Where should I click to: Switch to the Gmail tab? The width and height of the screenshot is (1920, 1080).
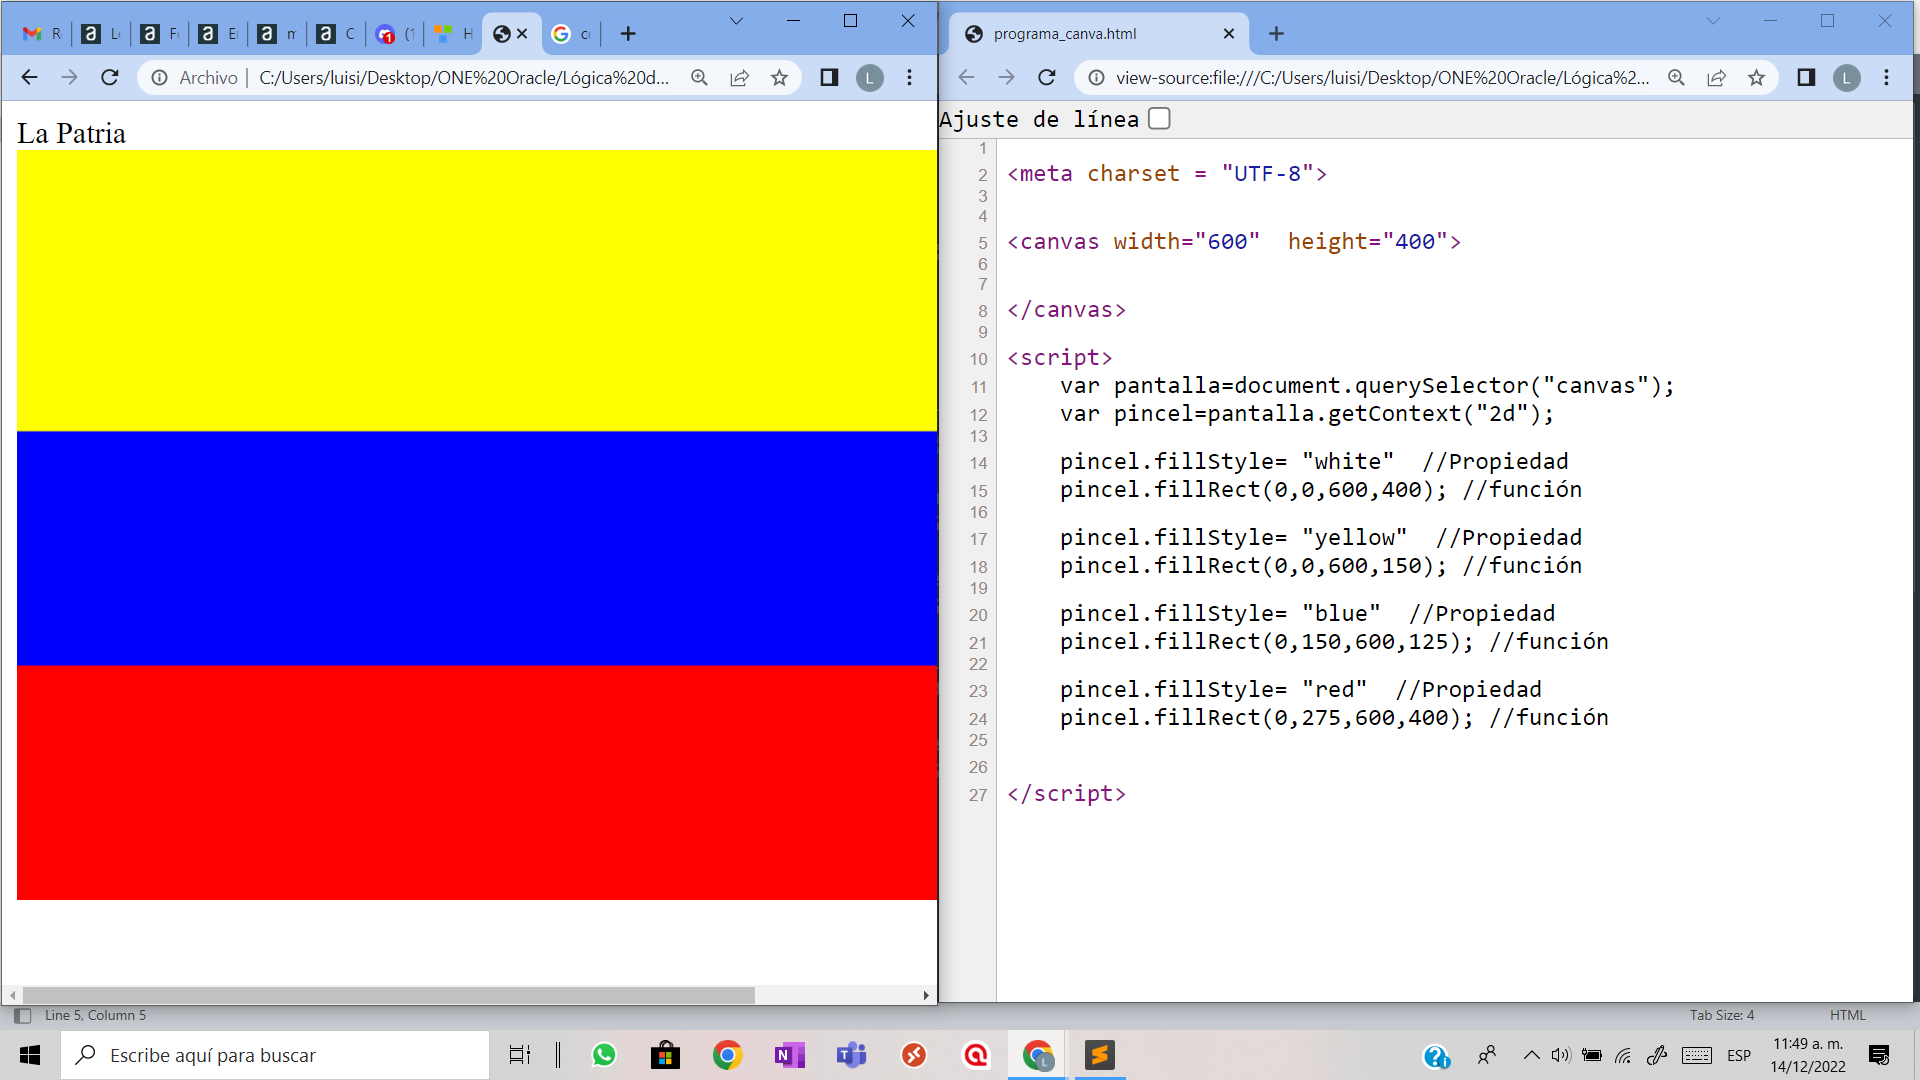coord(43,34)
